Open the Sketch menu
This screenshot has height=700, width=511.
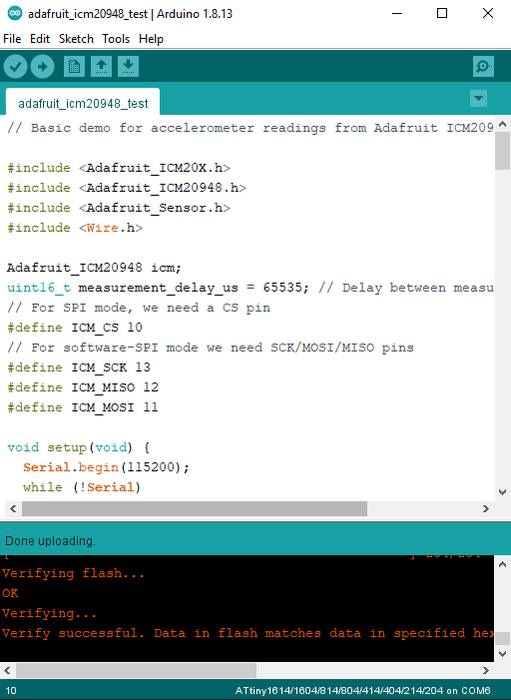[x=76, y=39]
